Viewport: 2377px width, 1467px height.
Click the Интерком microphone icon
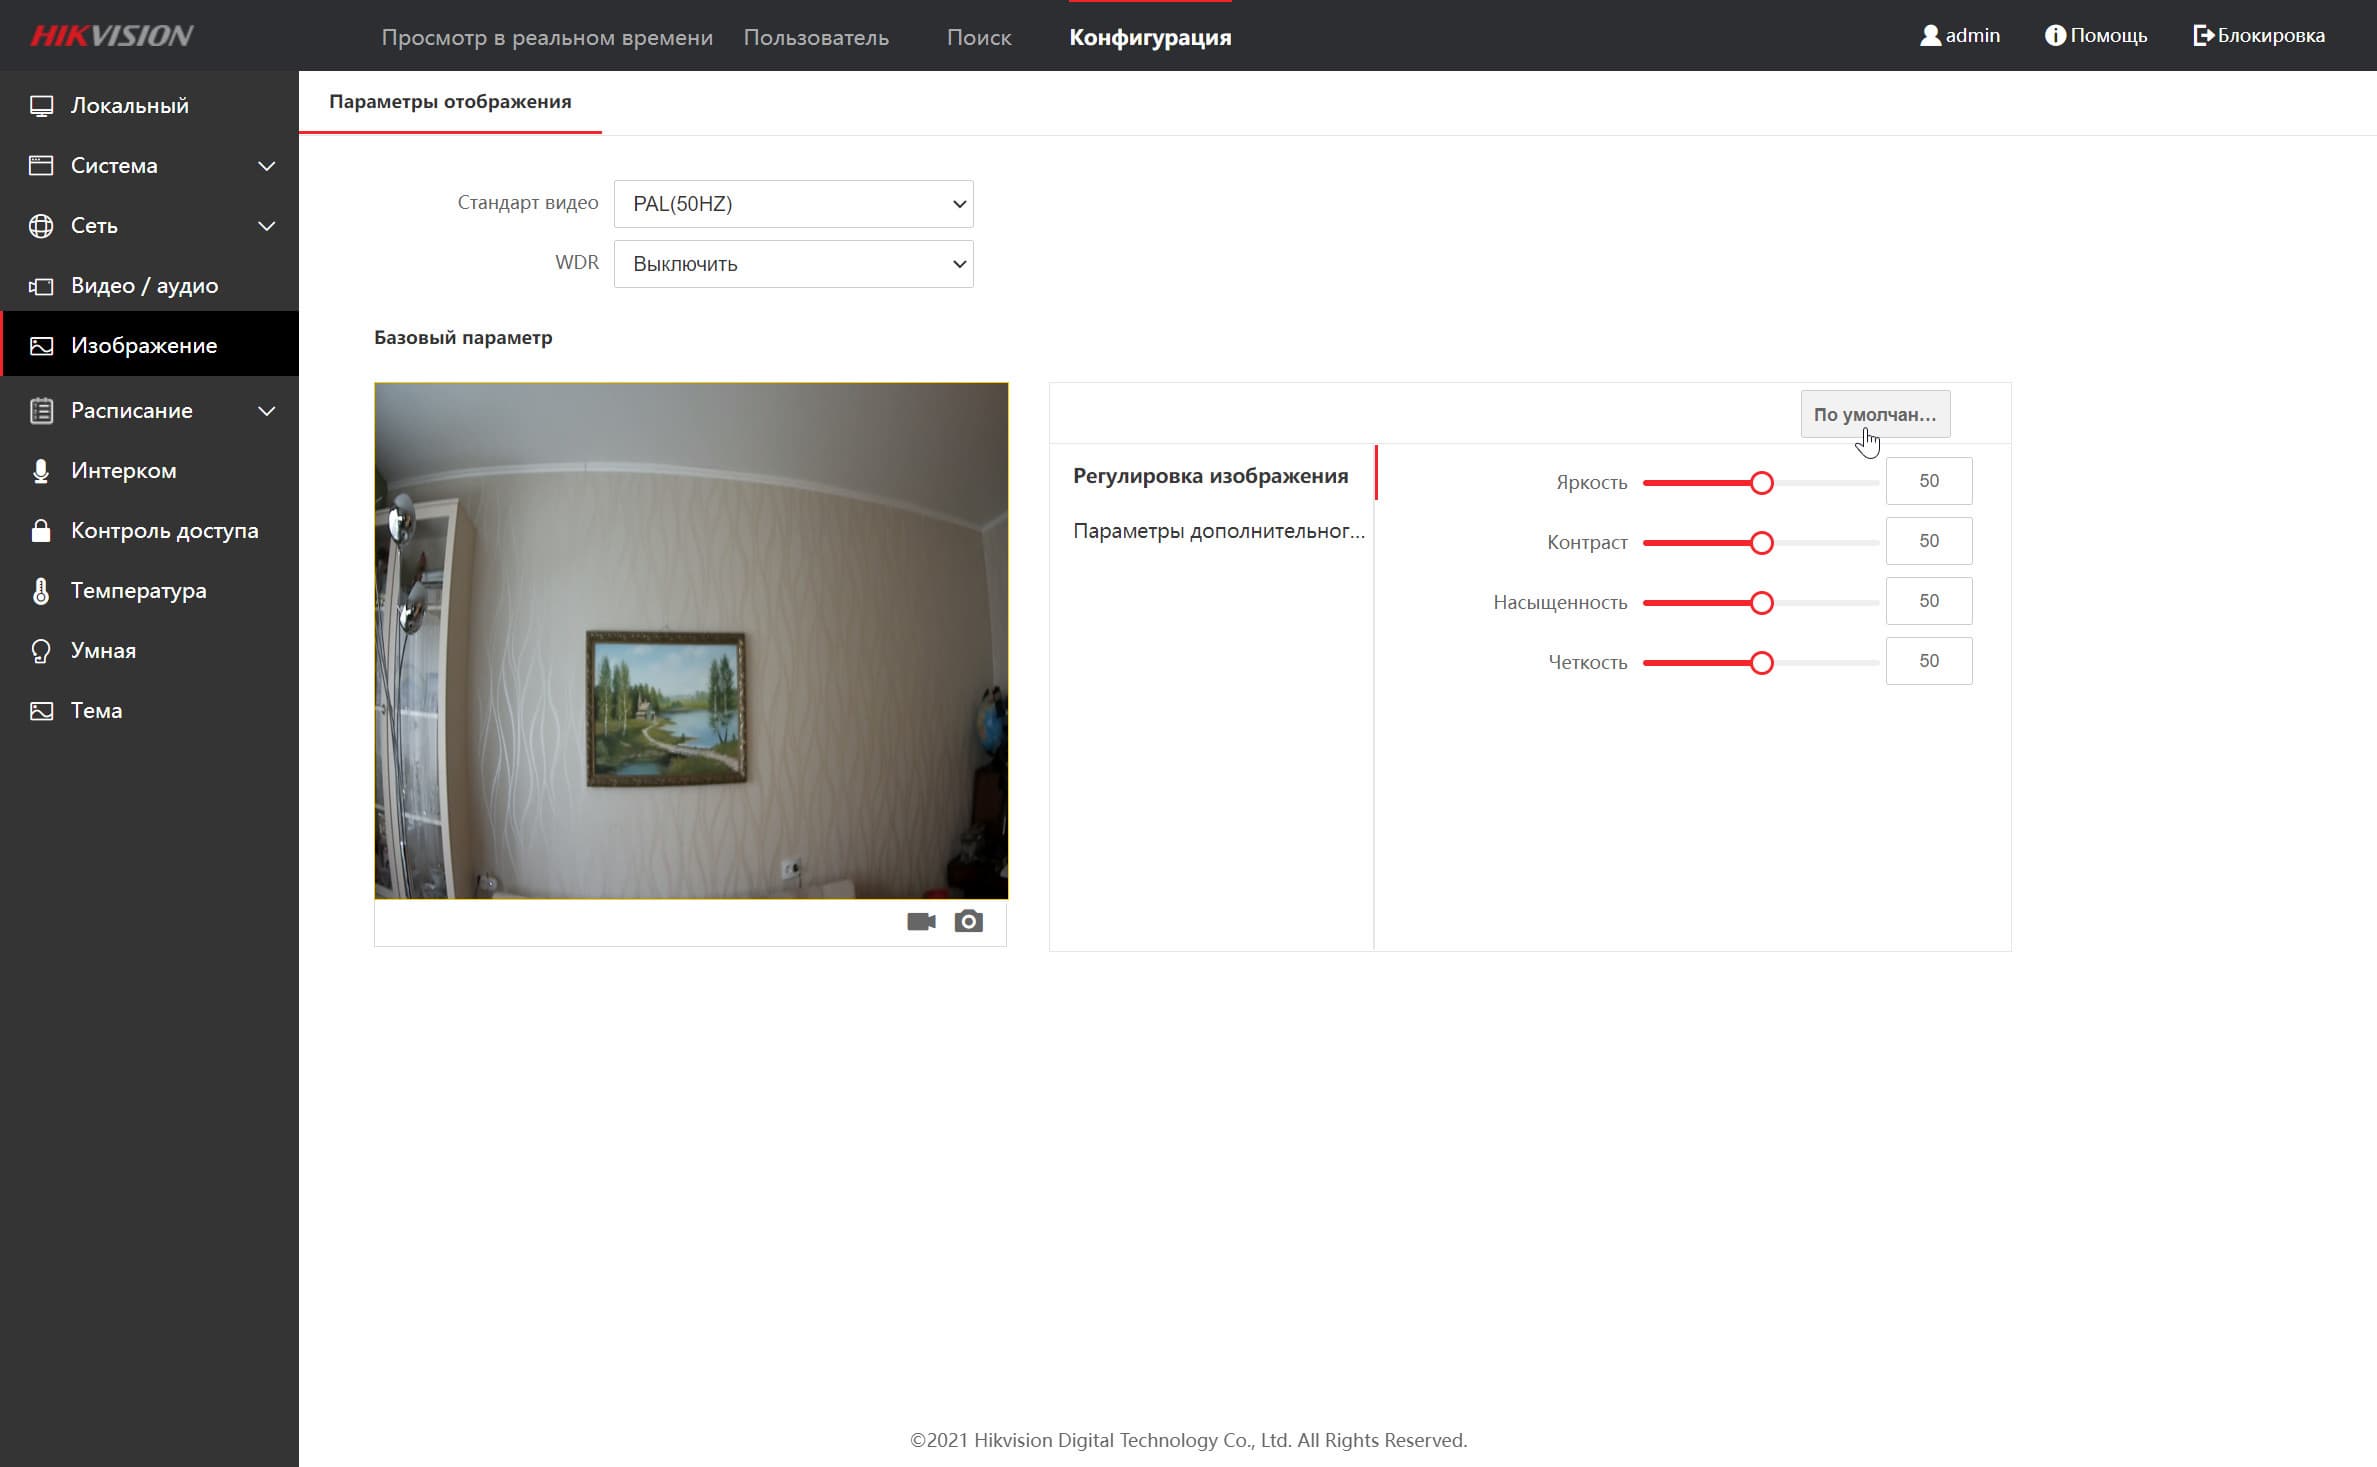41,471
